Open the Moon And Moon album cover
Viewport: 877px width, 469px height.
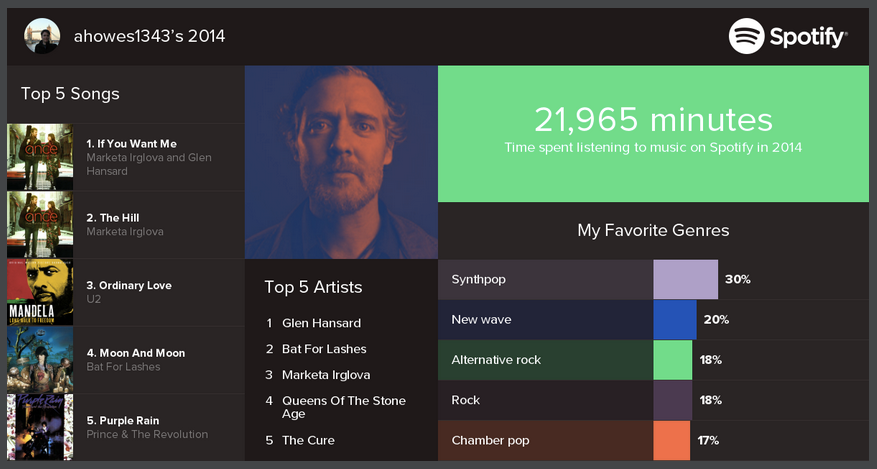40,360
